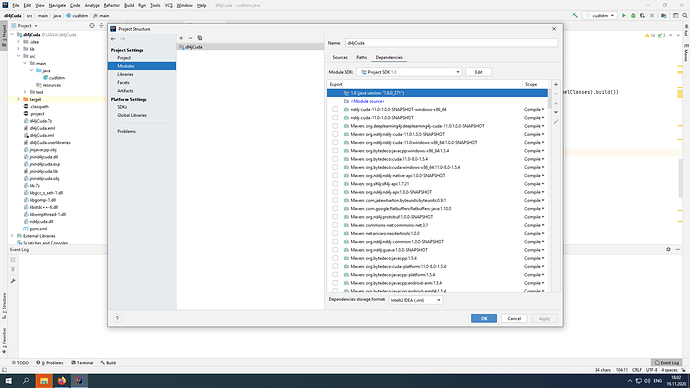This screenshot has width=690, height=388.
Task: Expand the .idea folder in project tree
Action: pos(18,42)
